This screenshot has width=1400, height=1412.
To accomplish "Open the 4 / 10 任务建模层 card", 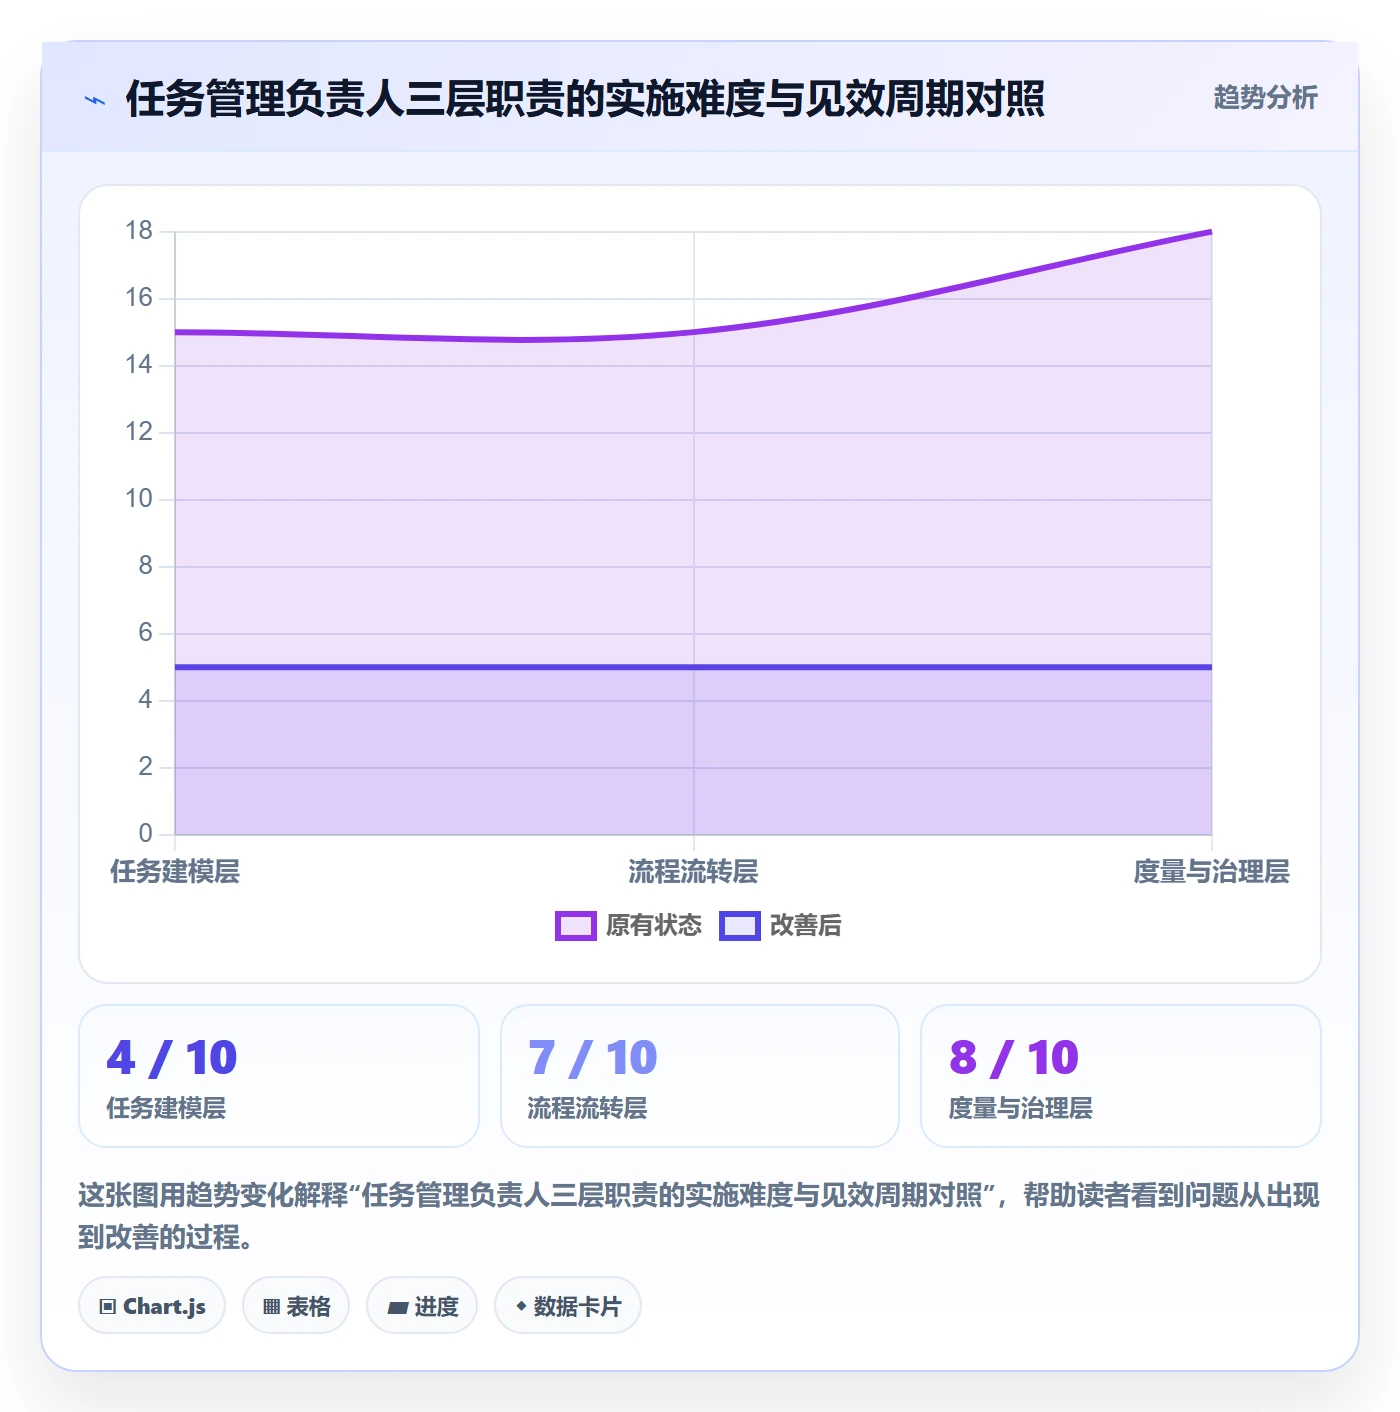I will [279, 1076].
